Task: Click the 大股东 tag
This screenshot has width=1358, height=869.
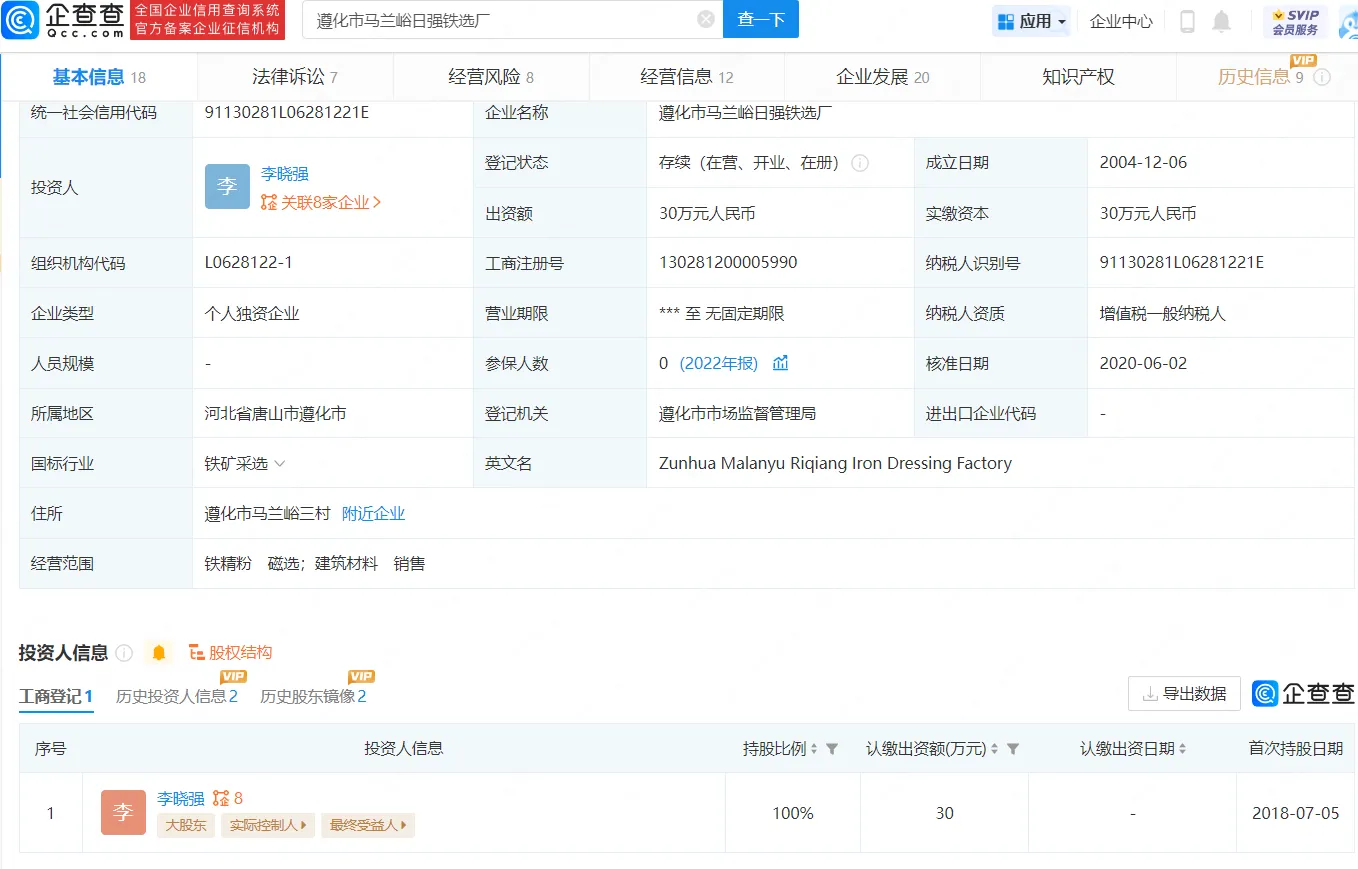Action: (186, 825)
